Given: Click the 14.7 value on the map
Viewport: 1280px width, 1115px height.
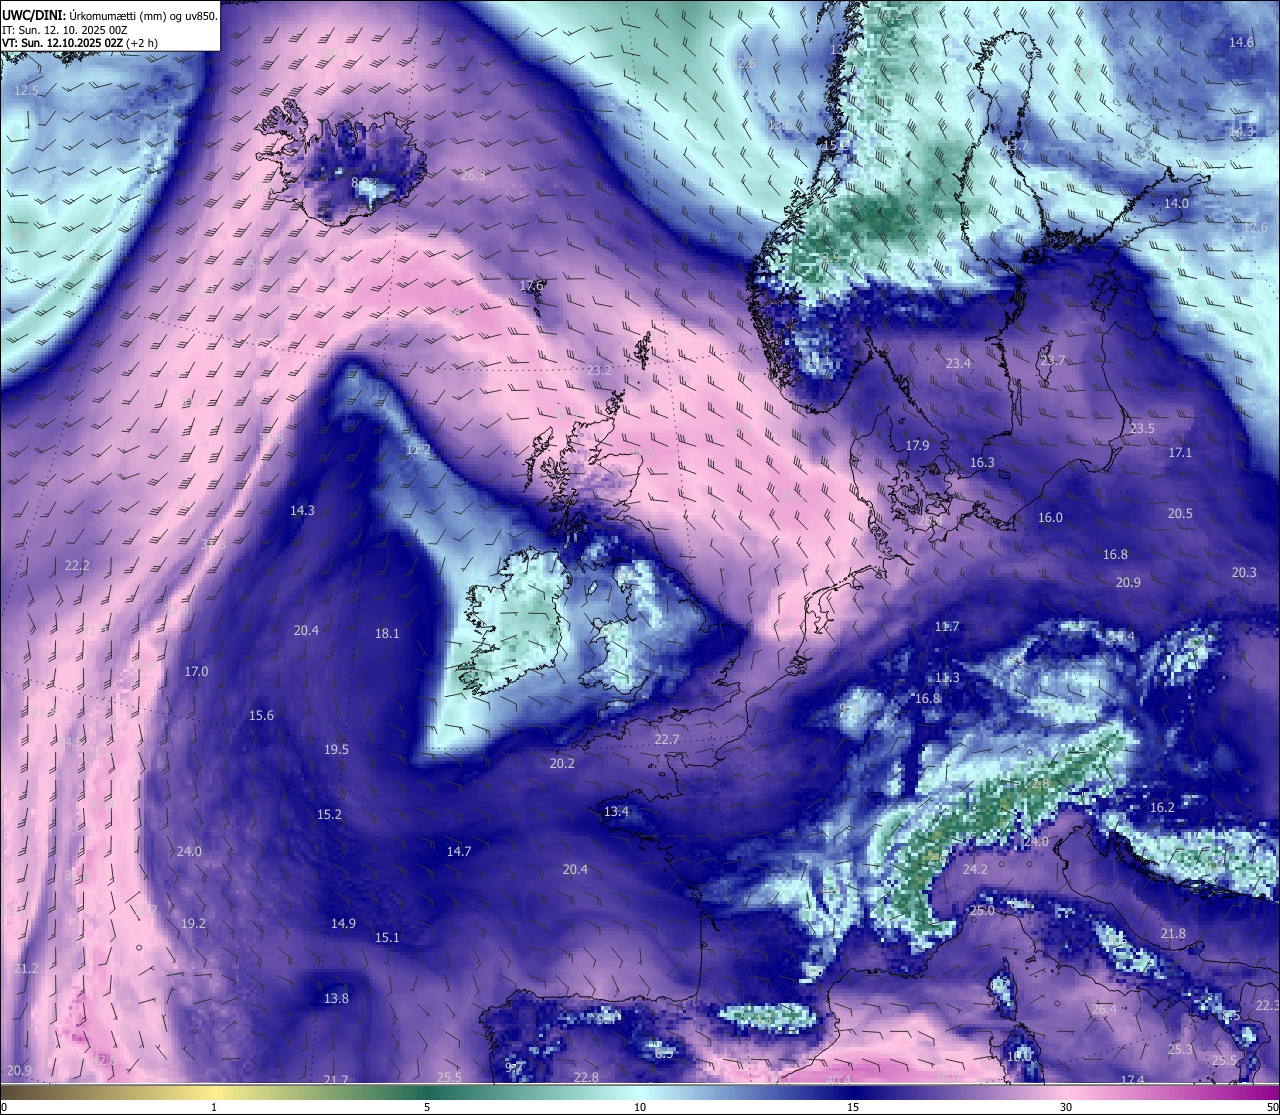Looking at the screenshot, I should coord(459,851).
